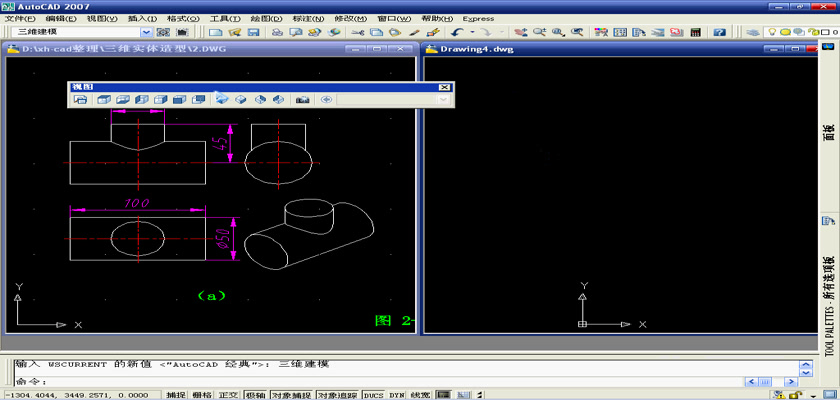Toggle 极轴 polar tracking in the status bar
The width and height of the screenshot is (840, 400).
[256, 395]
